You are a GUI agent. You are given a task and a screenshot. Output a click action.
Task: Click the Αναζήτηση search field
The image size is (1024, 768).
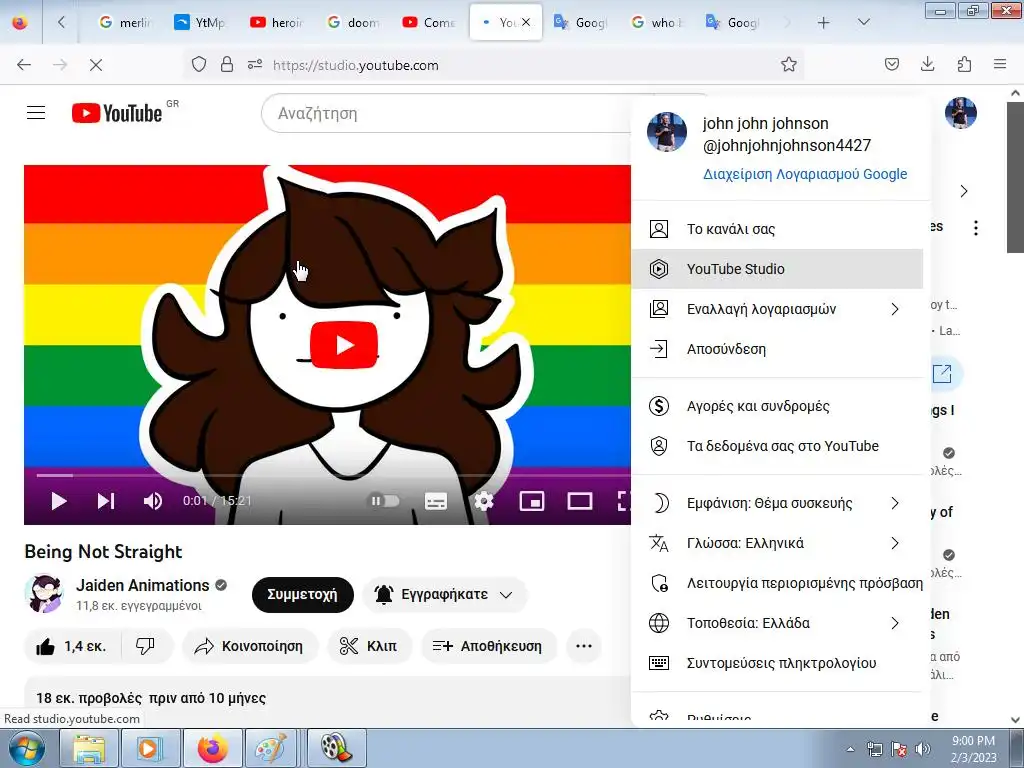(451, 113)
